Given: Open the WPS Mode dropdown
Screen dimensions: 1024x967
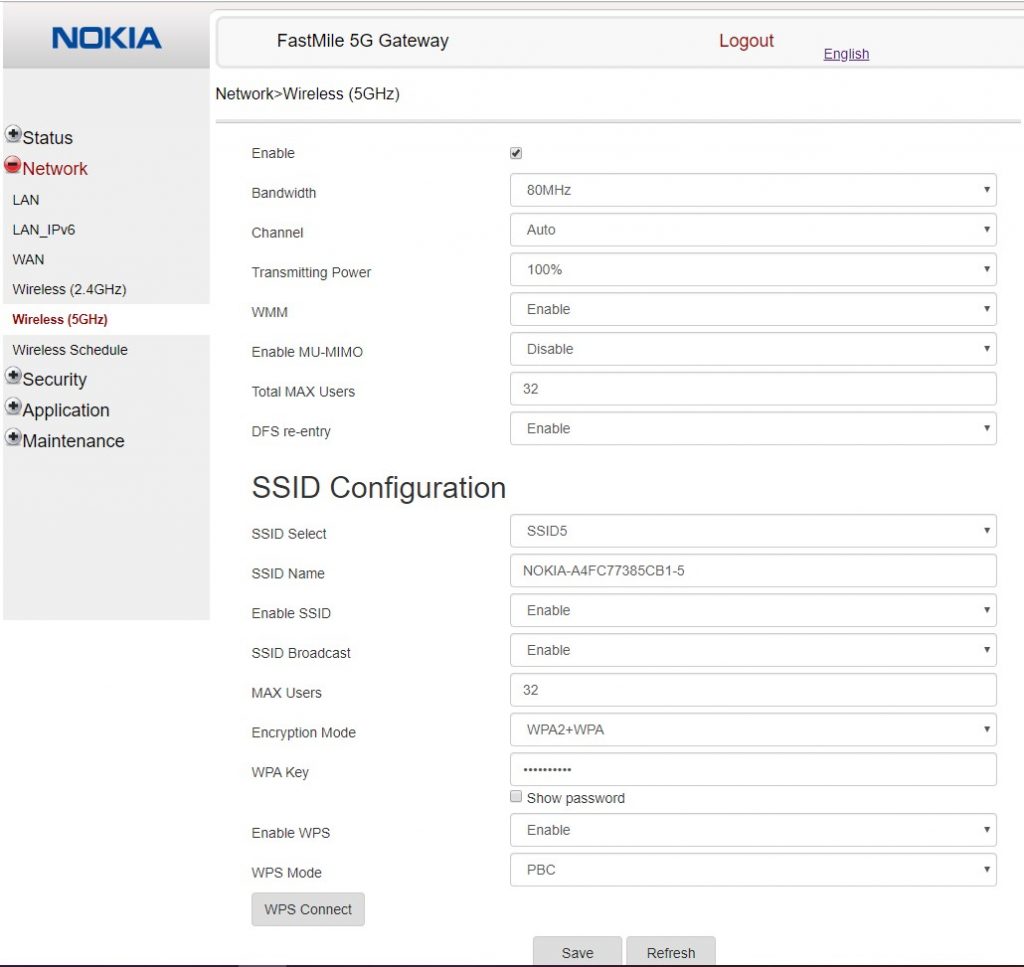Looking at the screenshot, I should [x=753, y=869].
